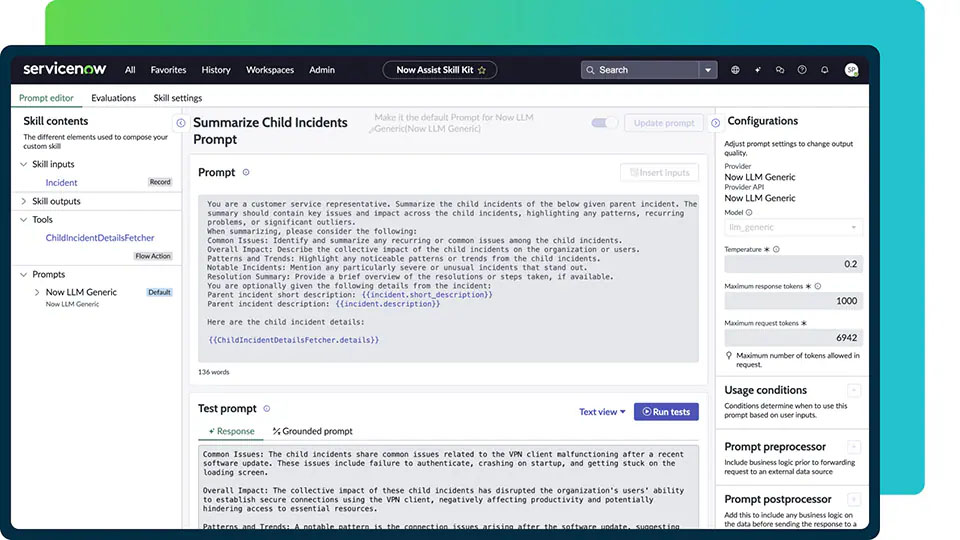This screenshot has height=540, width=960.
Task: Open the chat conversations icon
Action: (779, 70)
